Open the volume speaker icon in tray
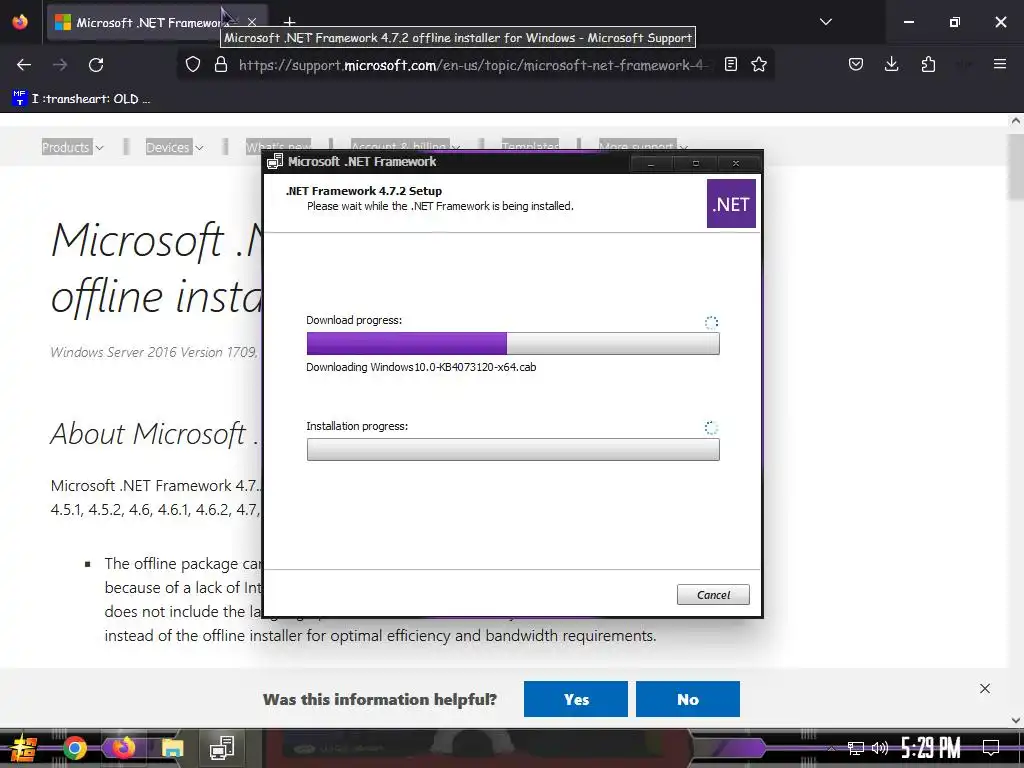 click(880, 748)
